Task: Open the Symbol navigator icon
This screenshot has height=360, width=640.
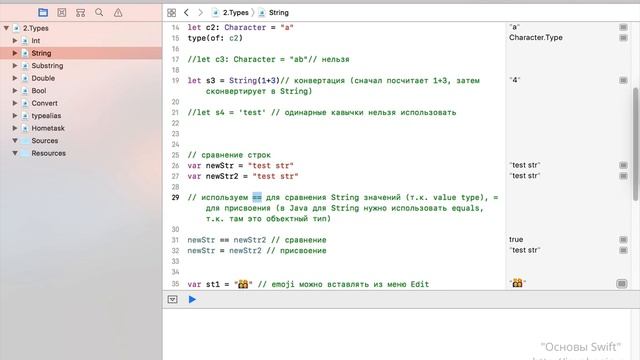Action: (80, 13)
